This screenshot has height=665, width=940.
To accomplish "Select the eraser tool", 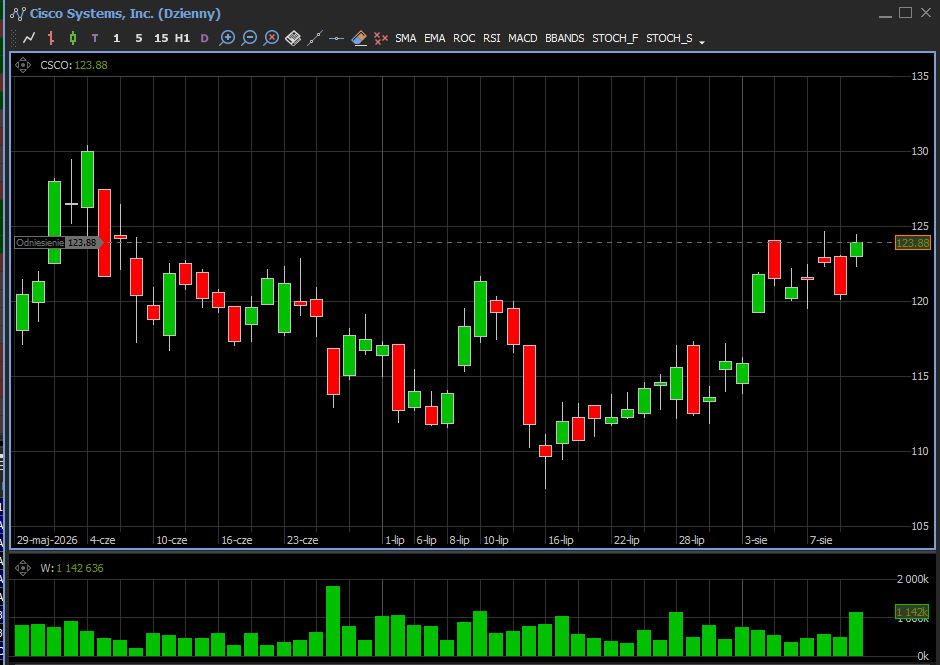I will pos(358,38).
